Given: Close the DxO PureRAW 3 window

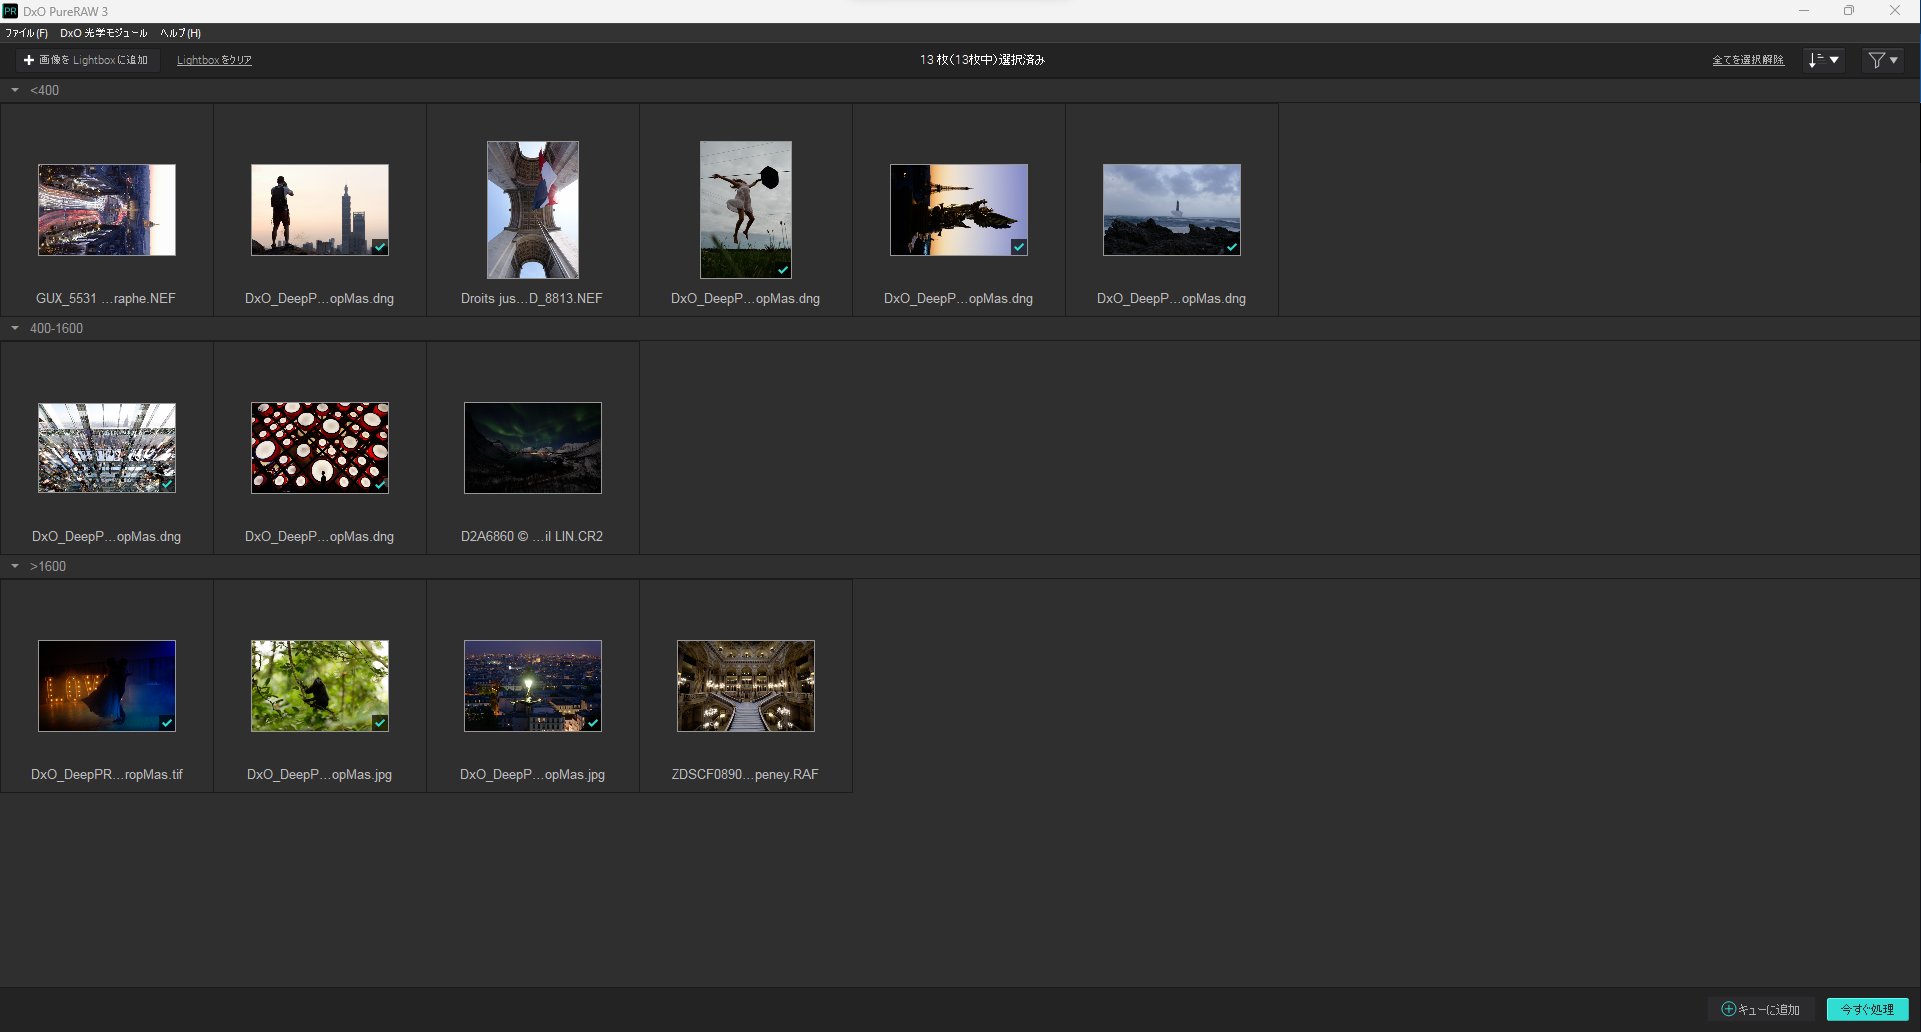Looking at the screenshot, I should point(1895,11).
